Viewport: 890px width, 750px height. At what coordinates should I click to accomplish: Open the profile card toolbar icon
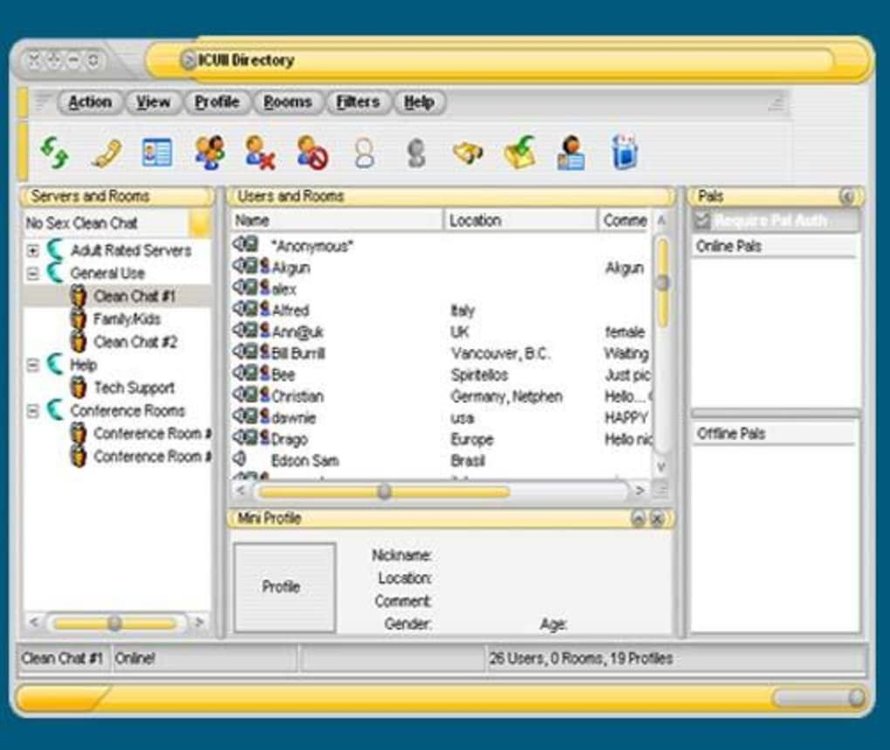coord(157,152)
